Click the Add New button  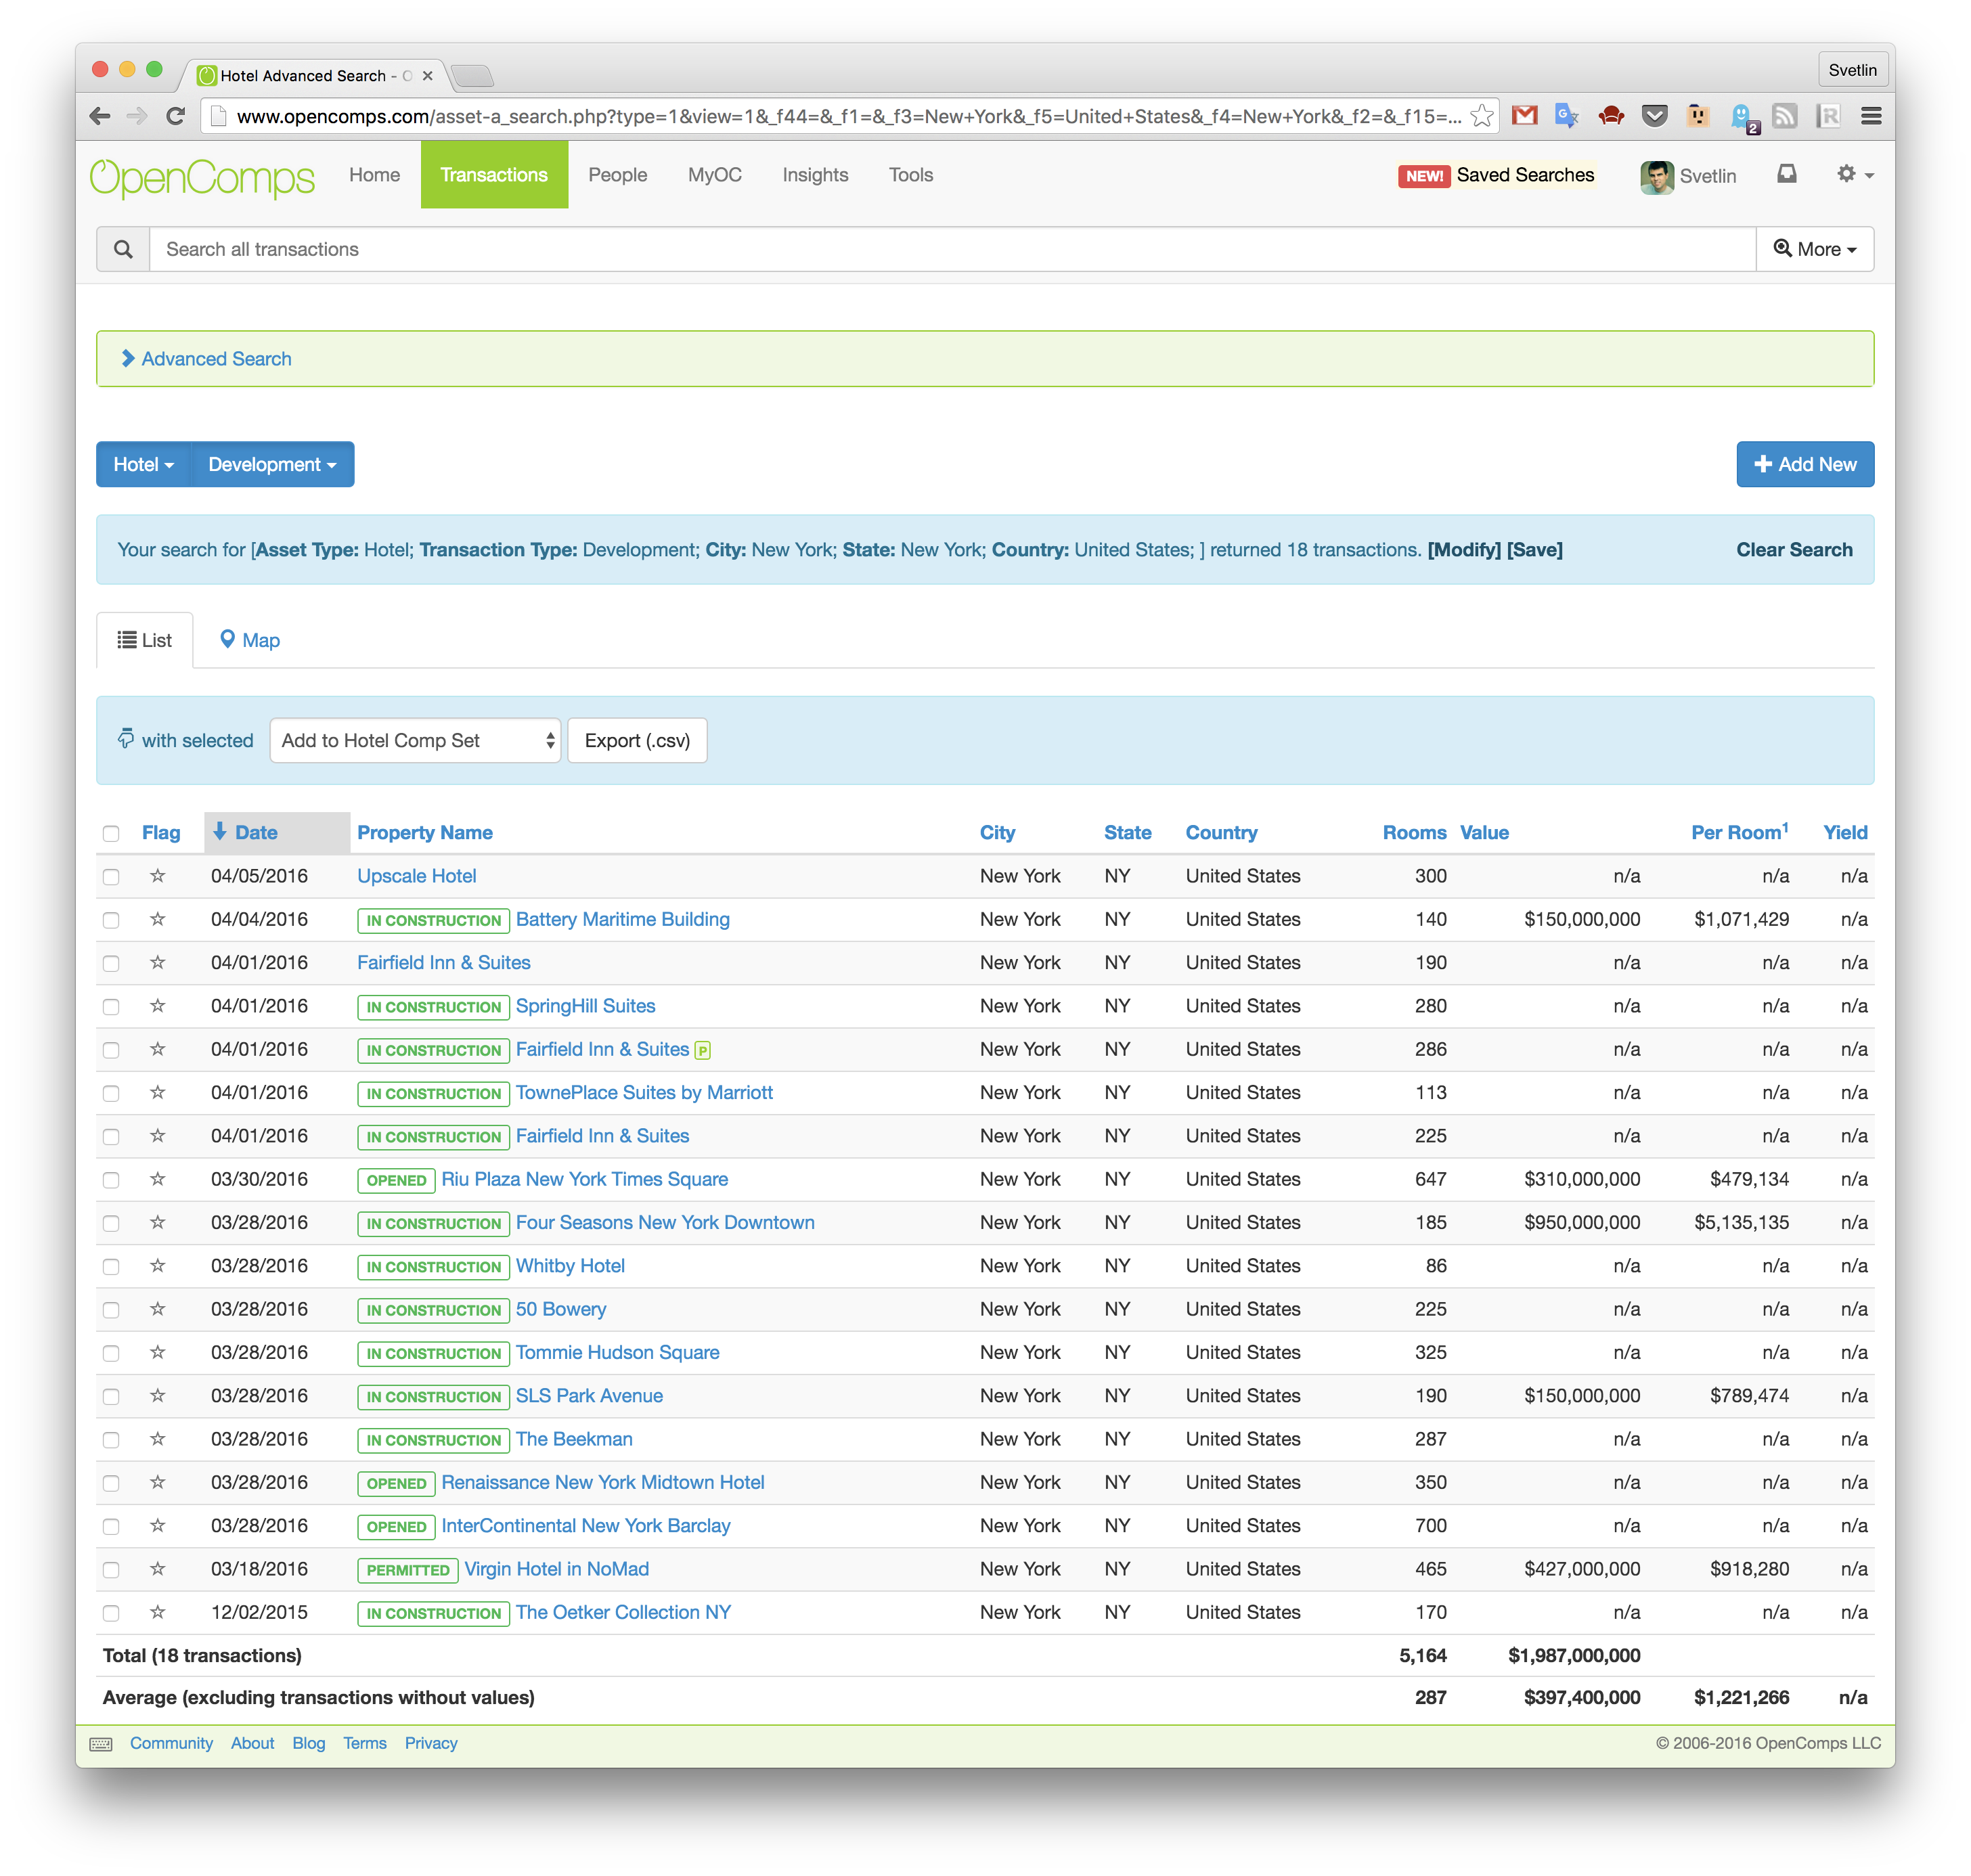(x=1804, y=464)
